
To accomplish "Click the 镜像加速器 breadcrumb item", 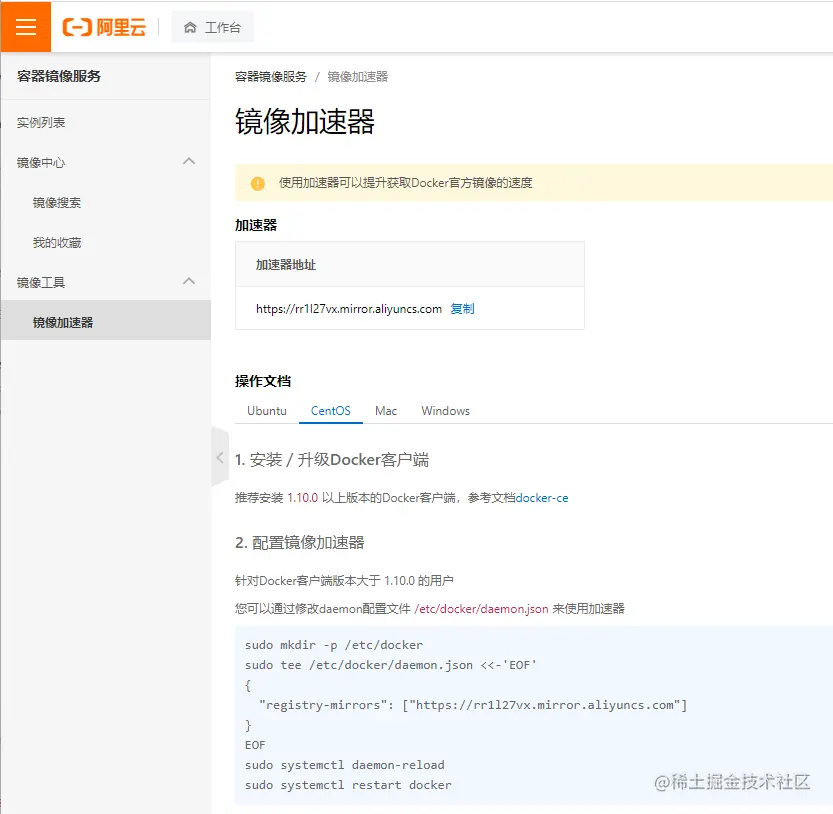I will pyautogui.click(x=358, y=77).
